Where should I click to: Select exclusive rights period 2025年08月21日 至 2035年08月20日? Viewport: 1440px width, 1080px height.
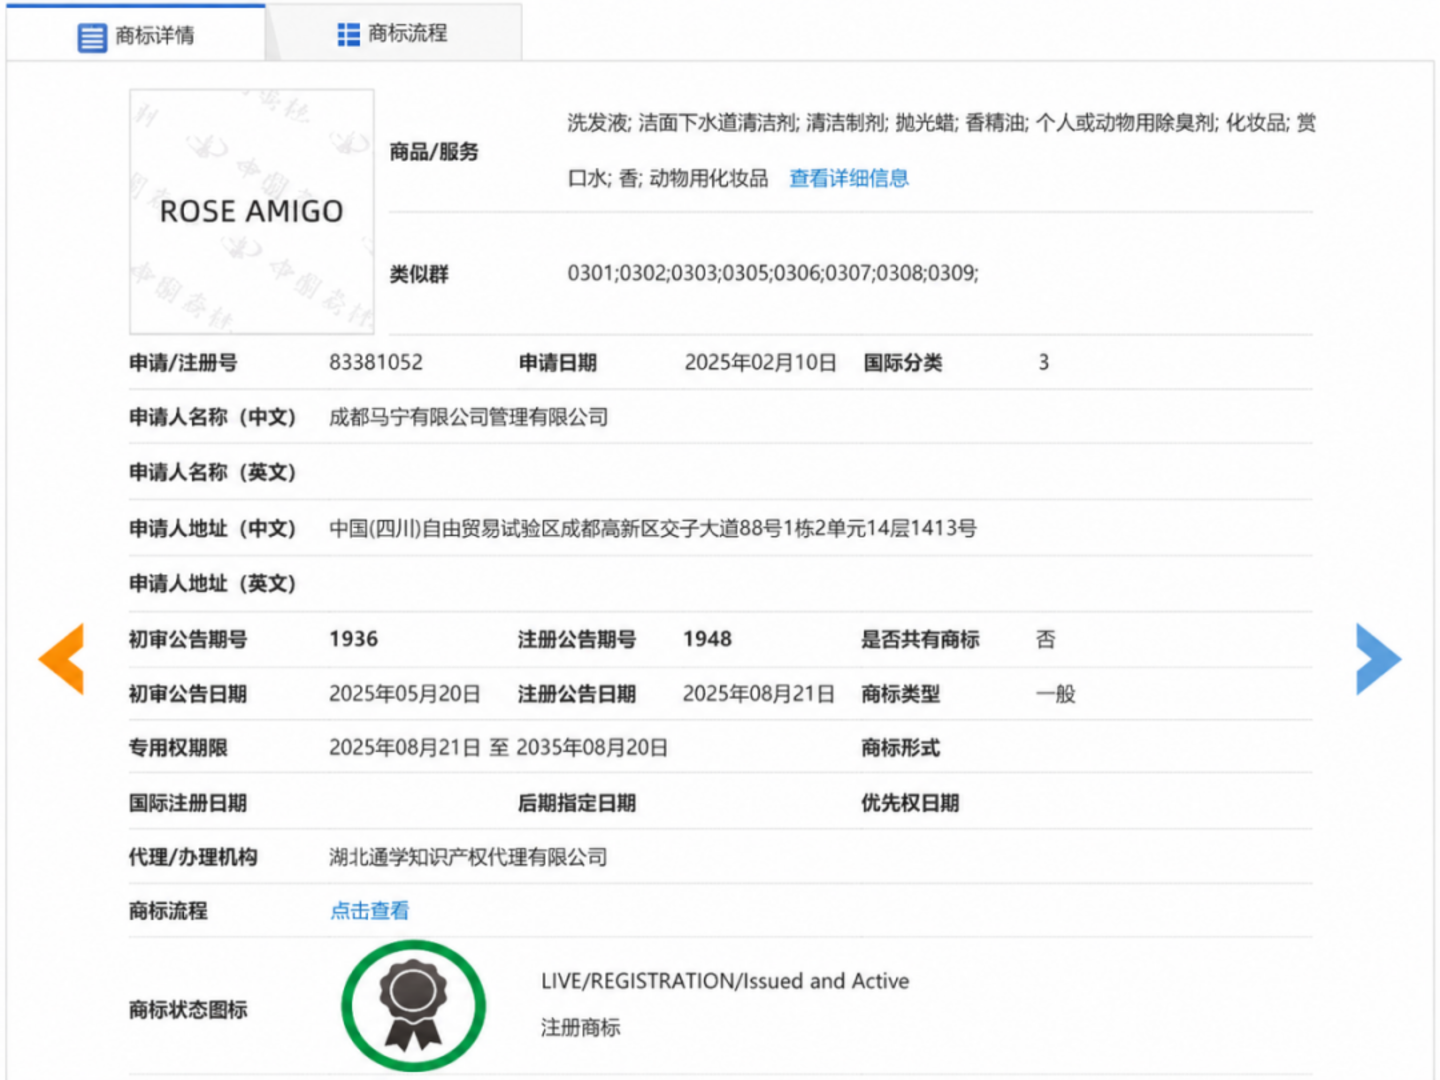pyautogui.click(x=498, y=748)
